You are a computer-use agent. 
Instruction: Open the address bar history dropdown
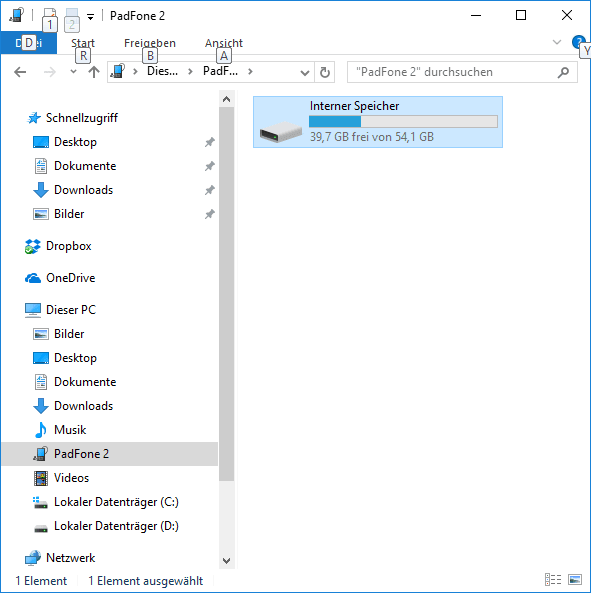click(305, 72)
